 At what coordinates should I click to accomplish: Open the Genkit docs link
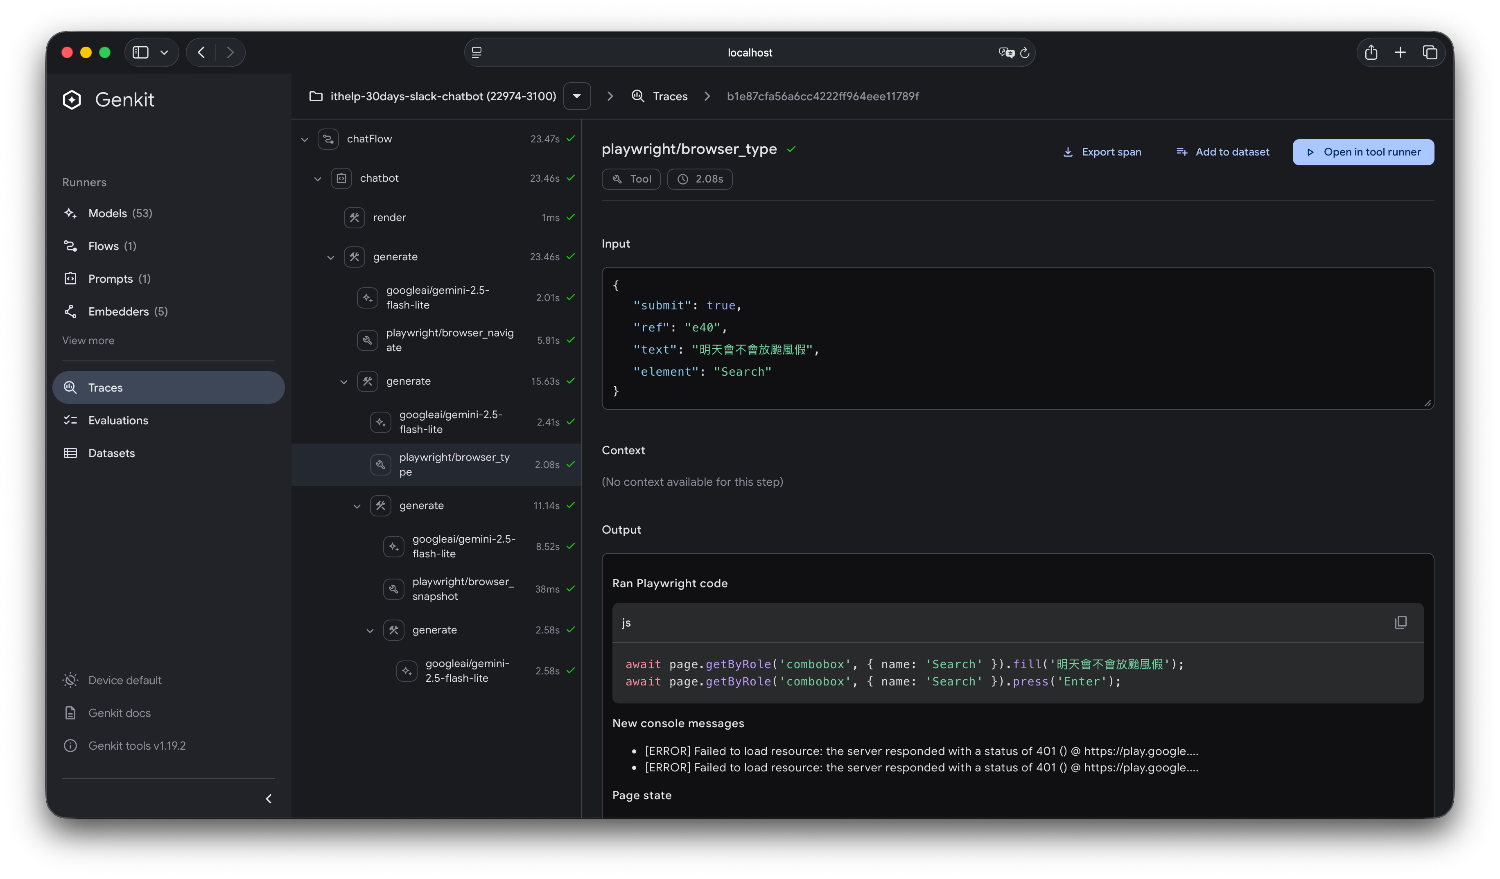point(107,713)
